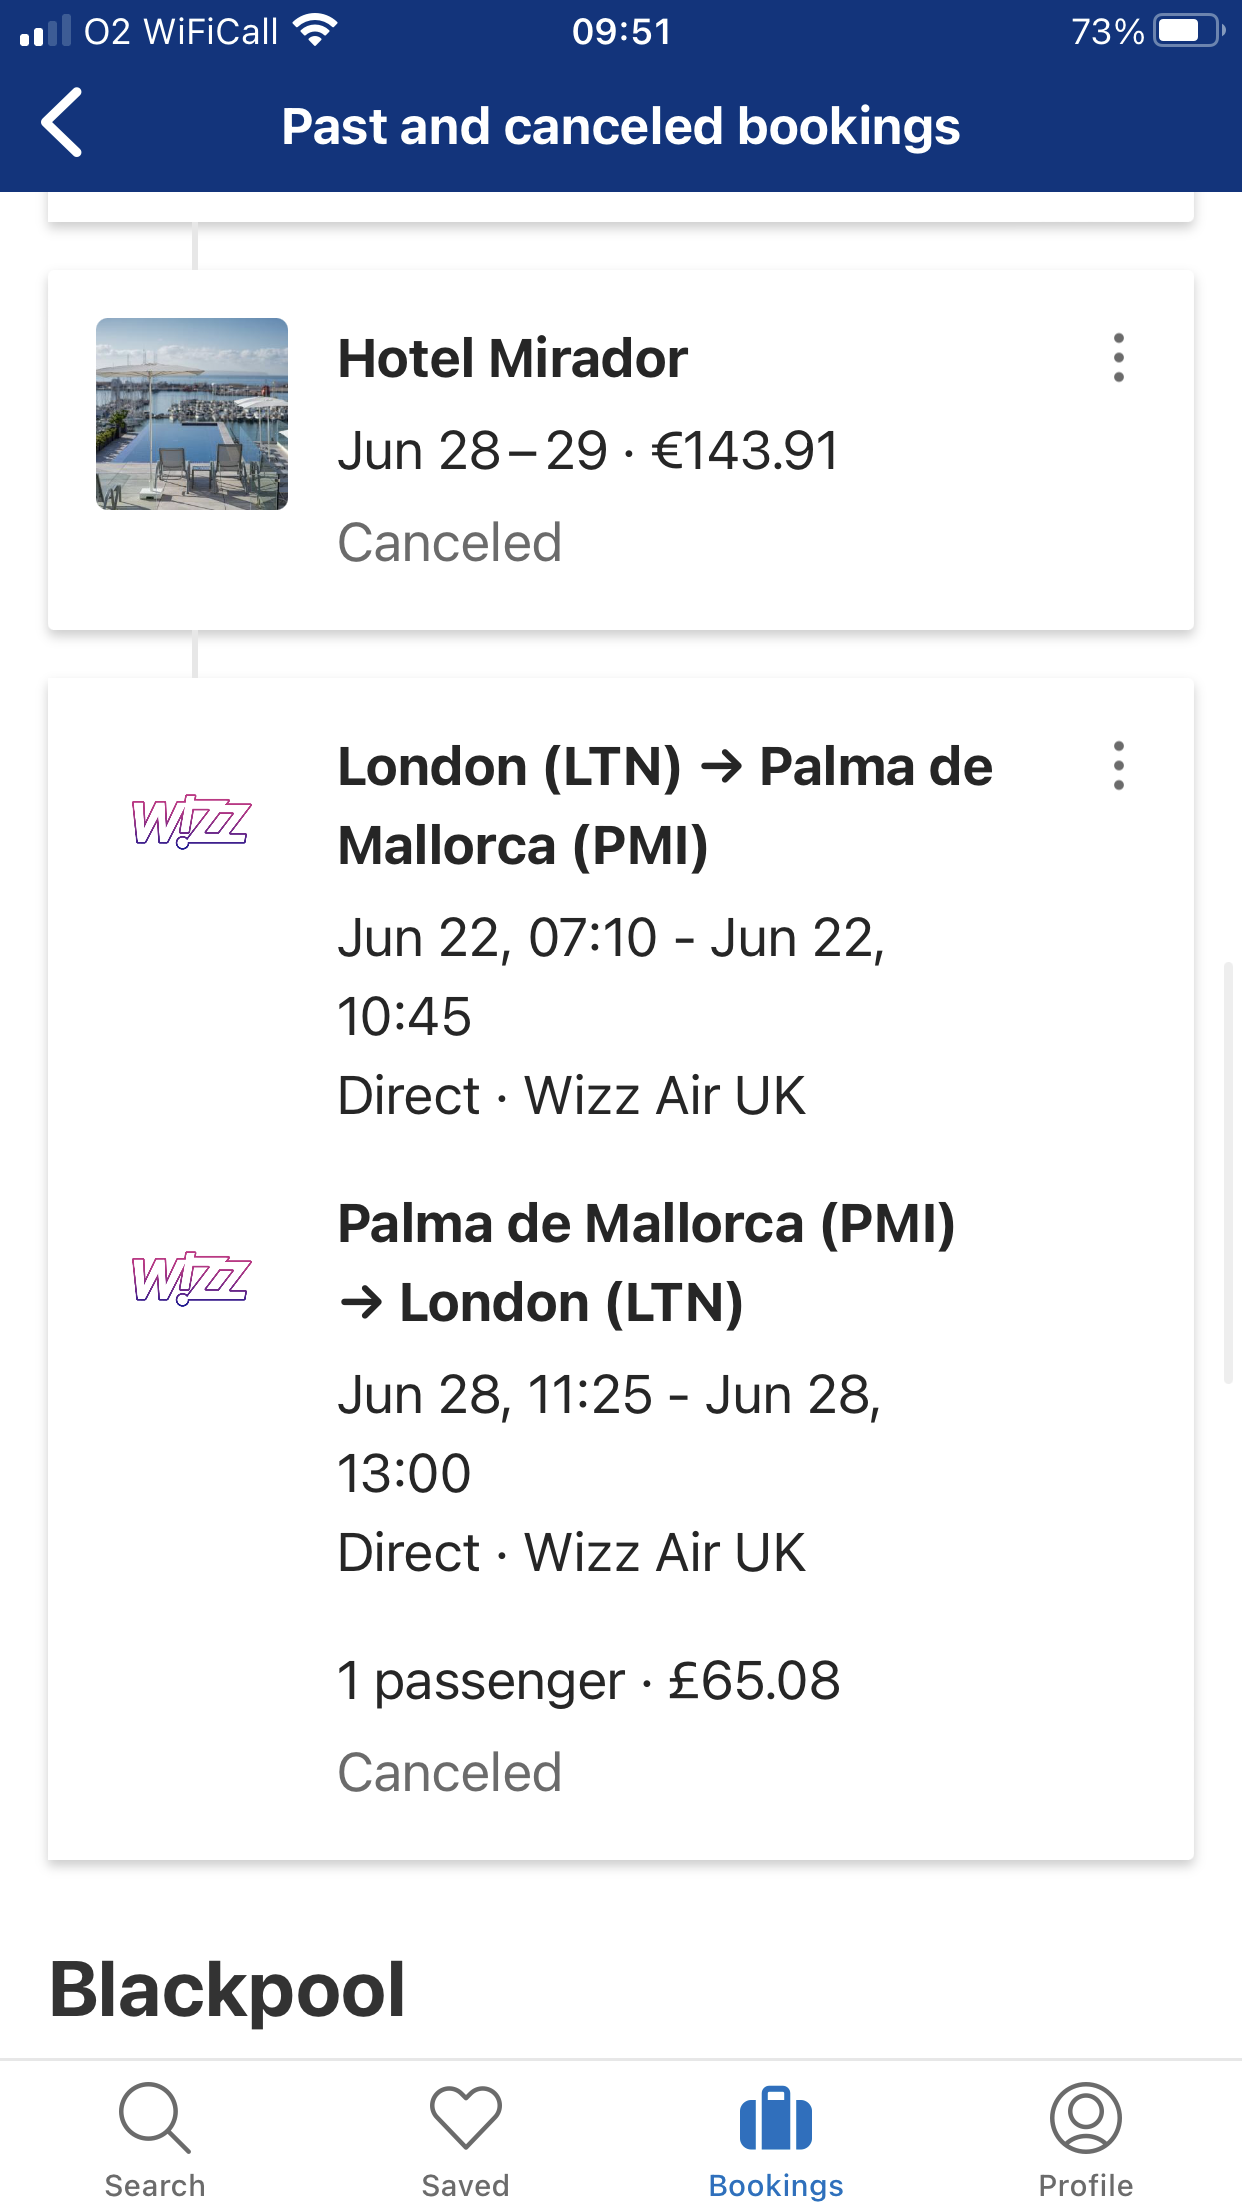This screenshot has width=1242, height=2208.
Task: Tap the Bookings suitcase icon
Action: (775, 2118)
